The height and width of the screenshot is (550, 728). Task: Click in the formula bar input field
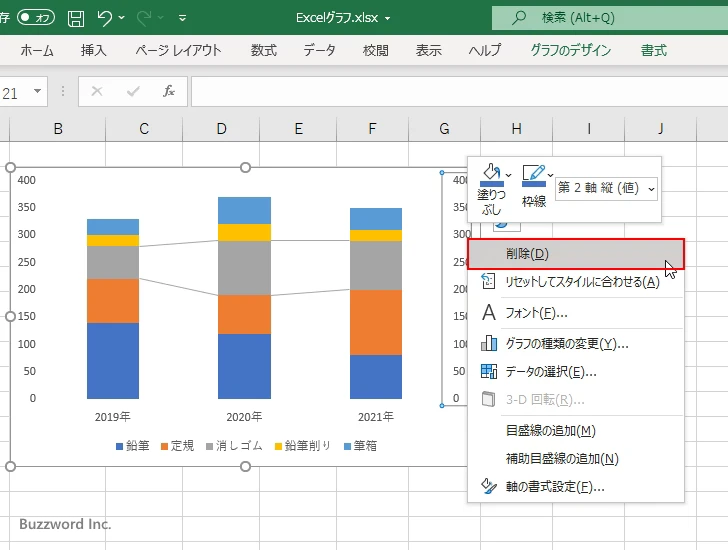(460, 91)
